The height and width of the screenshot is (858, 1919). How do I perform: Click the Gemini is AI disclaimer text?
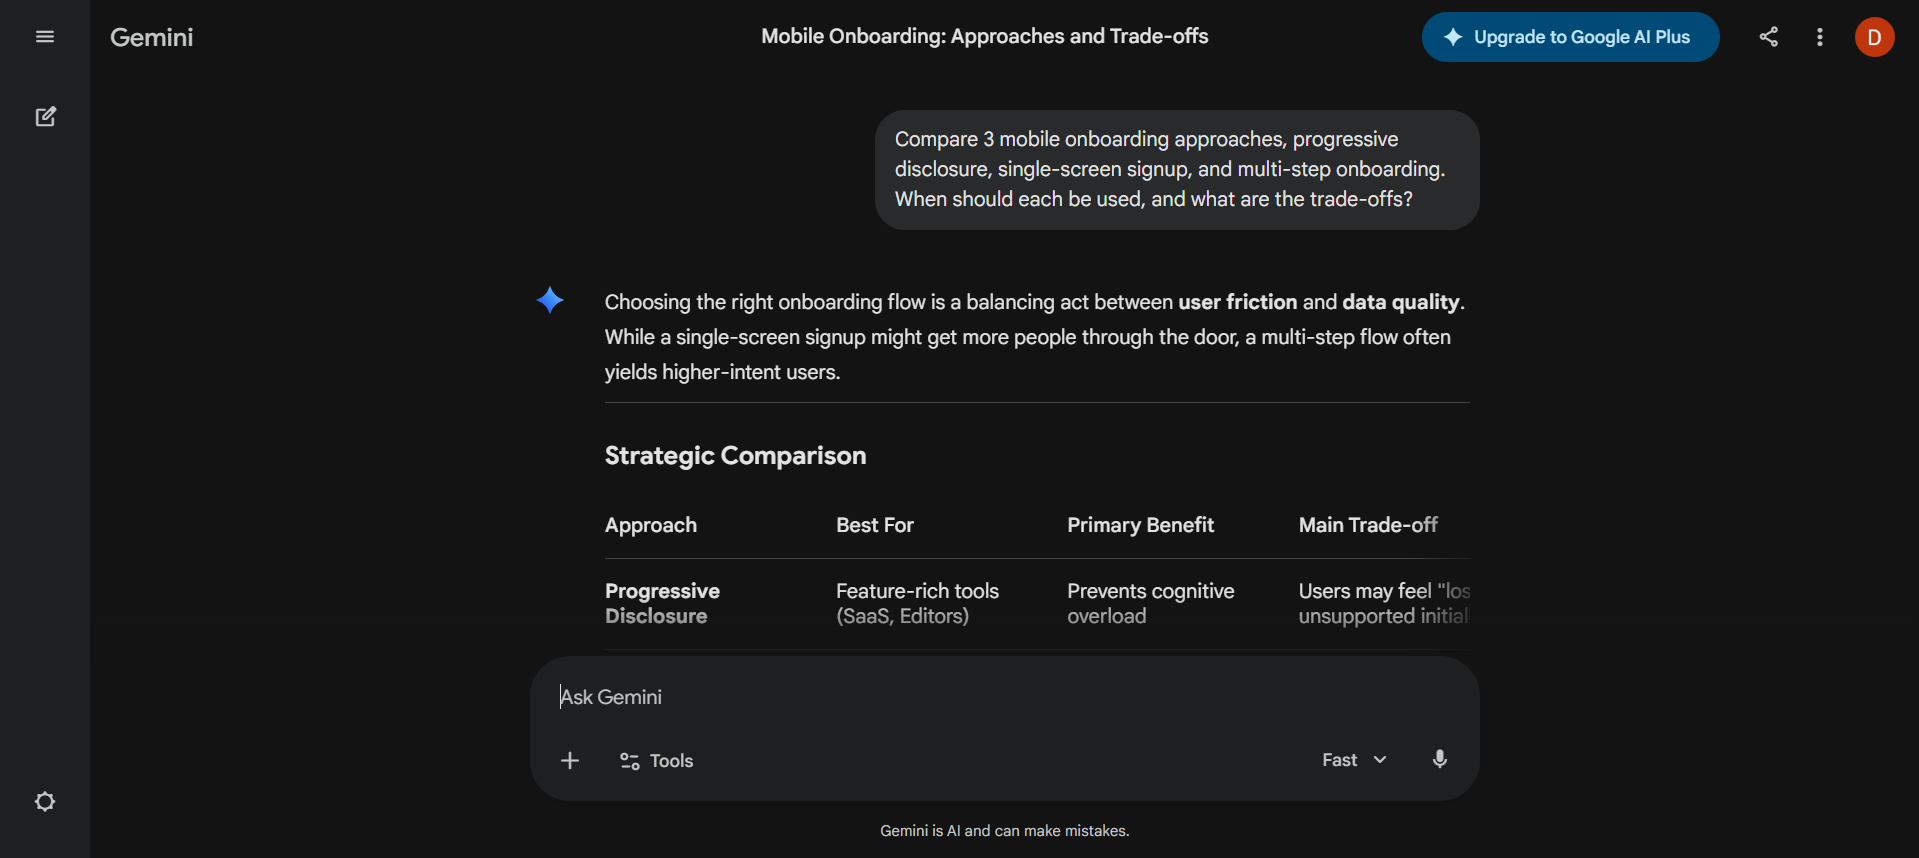[1004, 831]
